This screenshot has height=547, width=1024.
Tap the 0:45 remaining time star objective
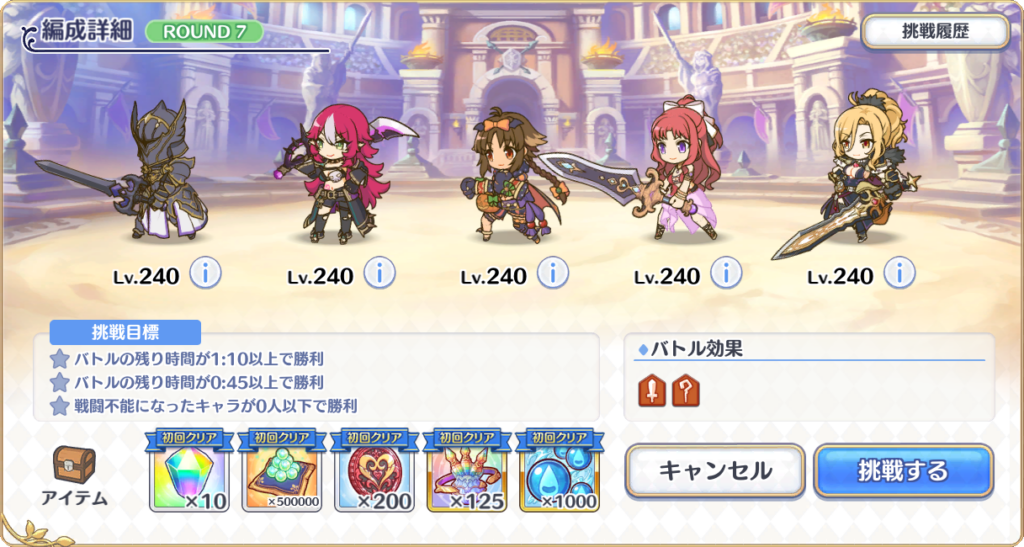click(187, 382)
